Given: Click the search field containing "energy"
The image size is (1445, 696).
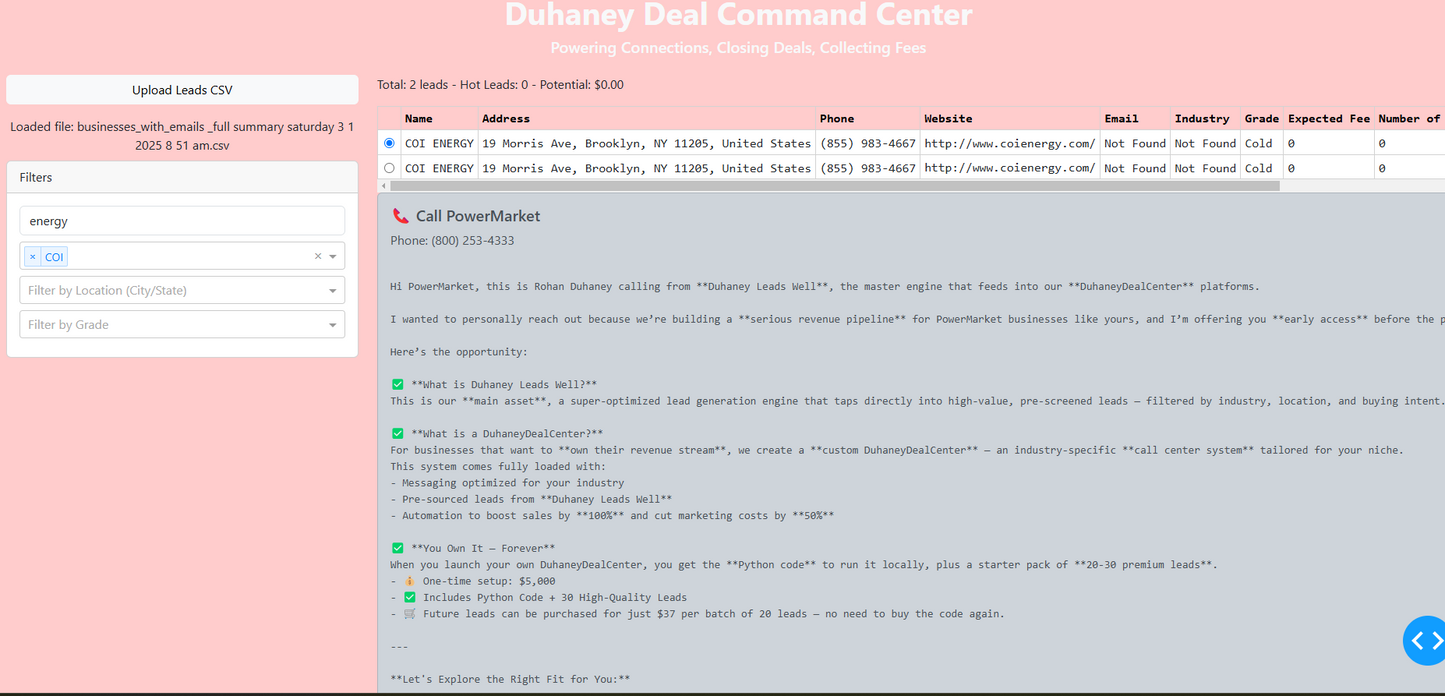Looking at the screenshot, I should point(182,221).
